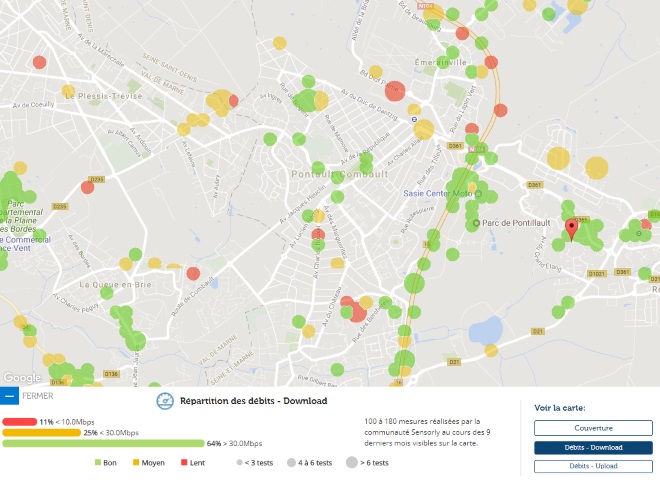This screenshot has height=487, width=660.
Task: Click the Google logo on the map
Action: click(20, 378)
